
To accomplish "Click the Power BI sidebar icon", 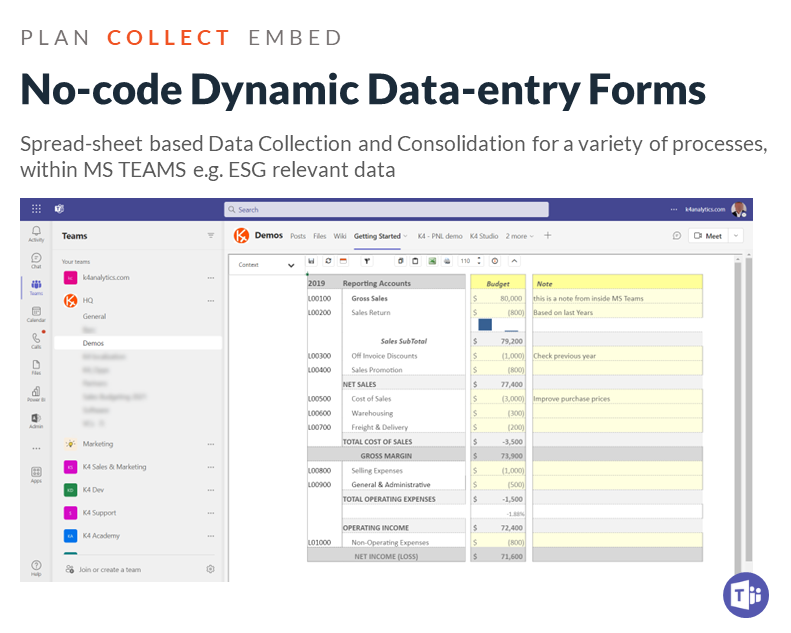I will (x=36, y=394).
